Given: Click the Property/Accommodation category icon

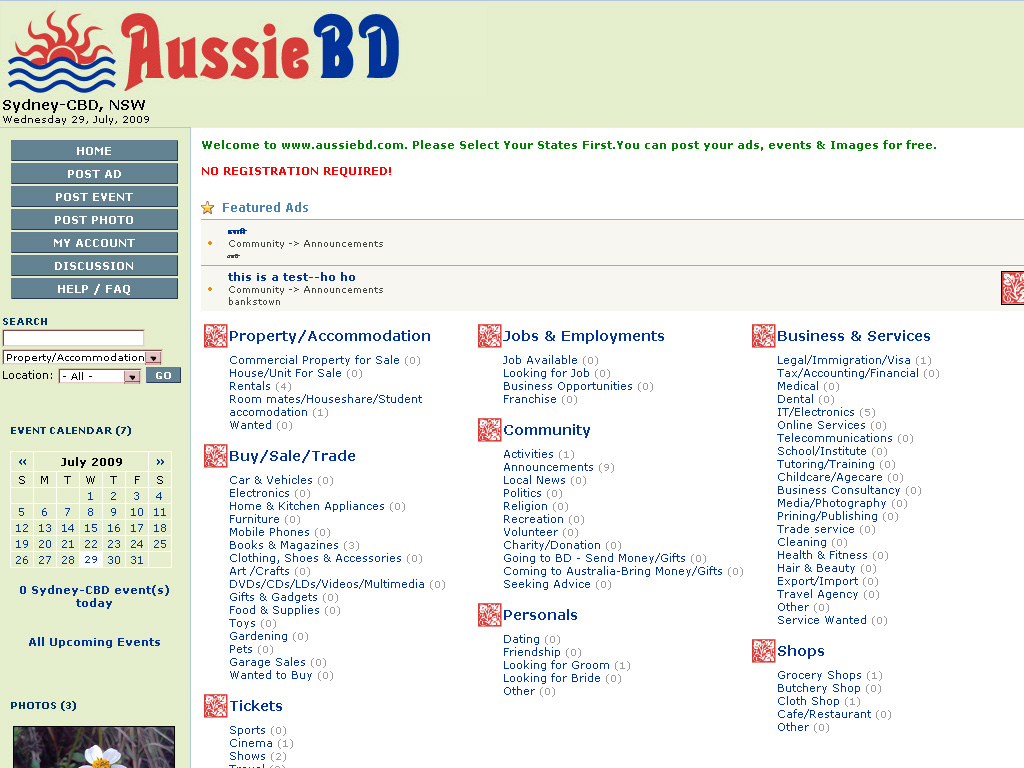Looking at the screenshot, I should (x=215, y=336).
